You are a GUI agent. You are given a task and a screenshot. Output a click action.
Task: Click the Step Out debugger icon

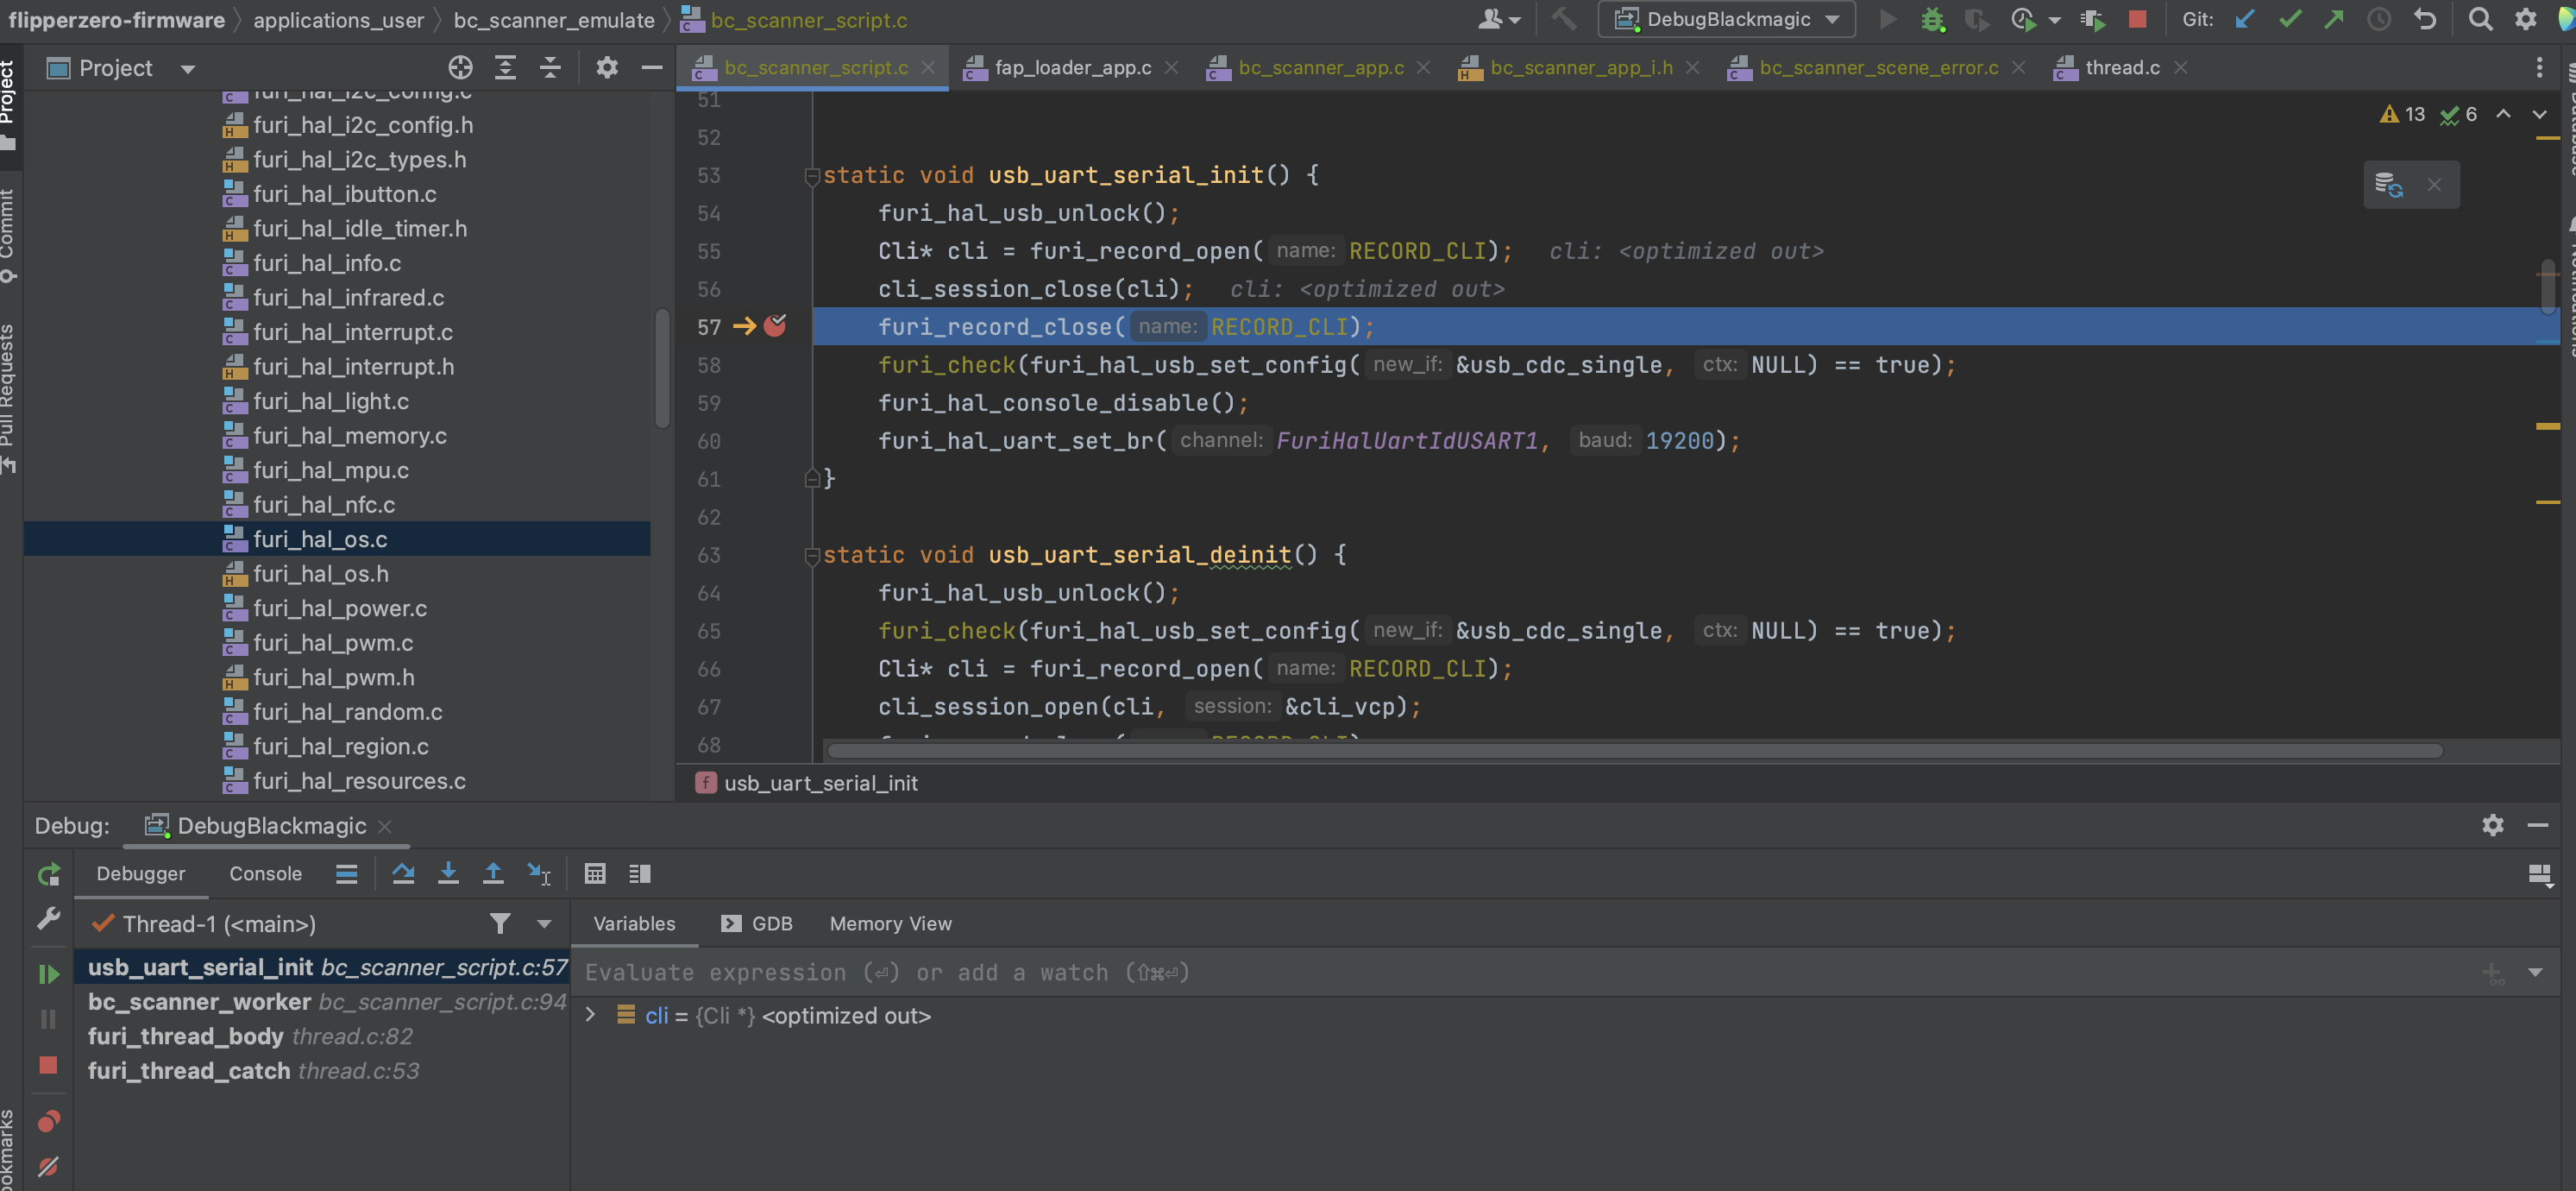(x=493, y=873)
